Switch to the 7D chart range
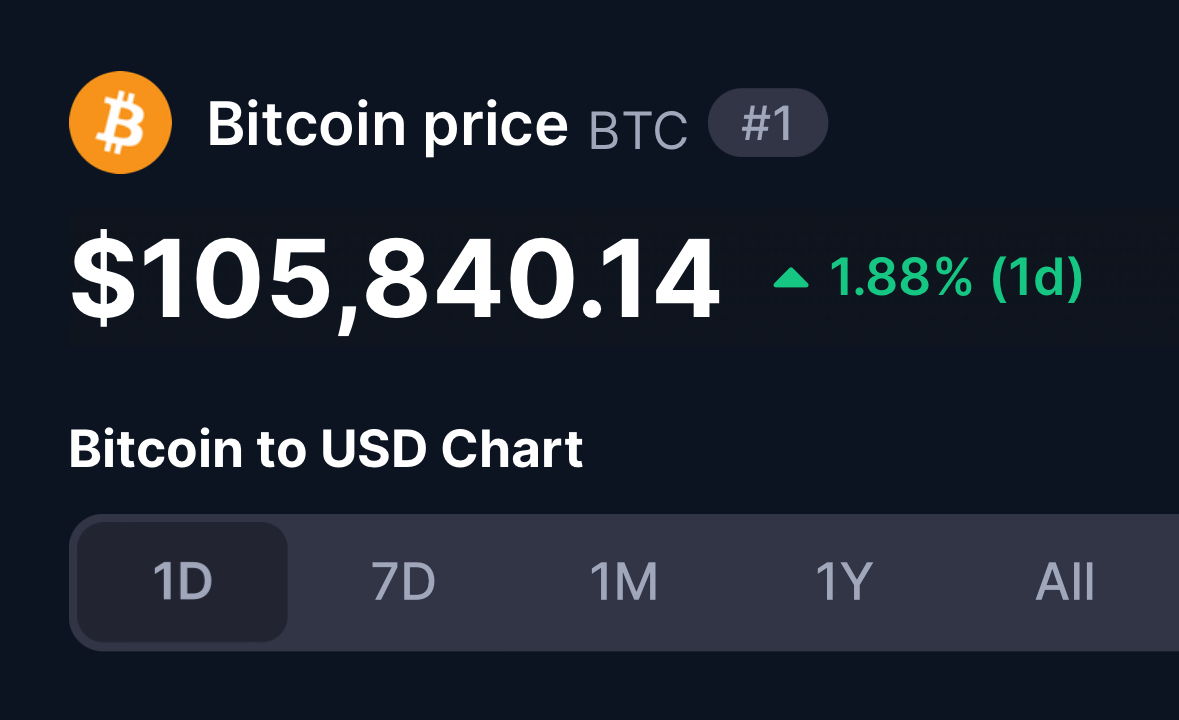This screenshot has height=720, width=1179. pos(403,582)
